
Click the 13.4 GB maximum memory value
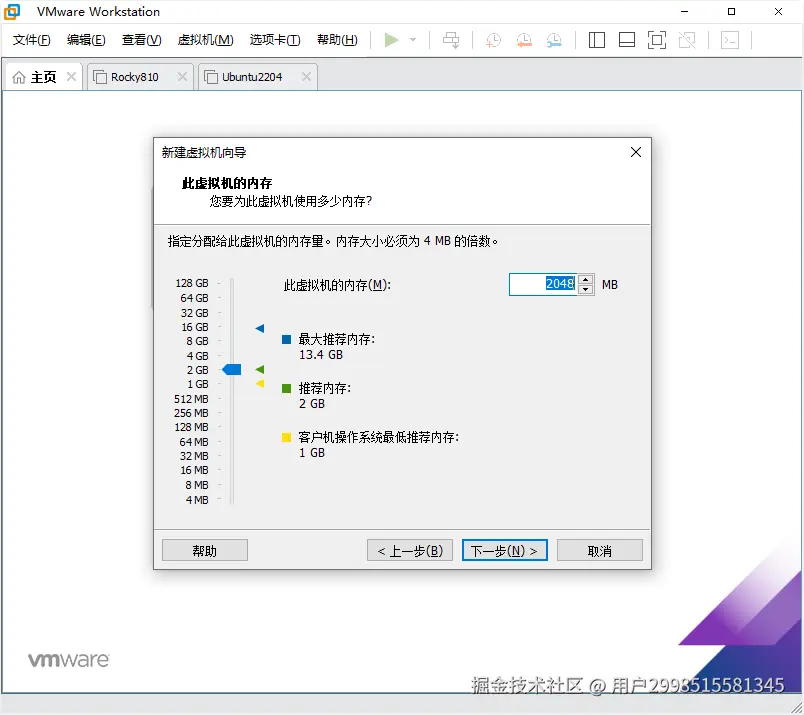tap(321, 355)
